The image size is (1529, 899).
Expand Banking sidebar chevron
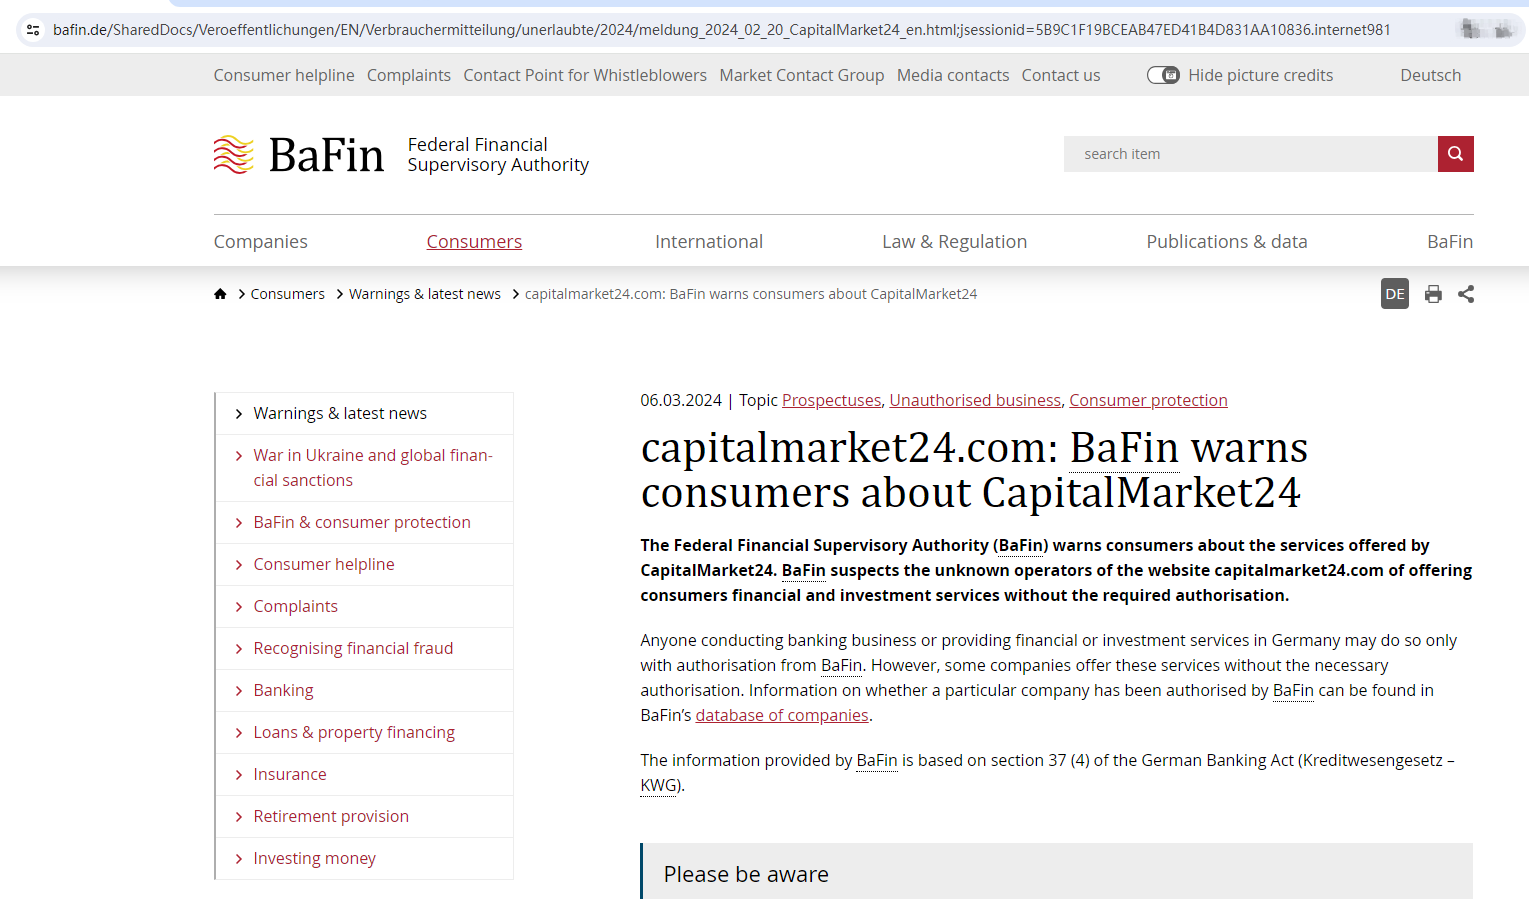[238, 691]
